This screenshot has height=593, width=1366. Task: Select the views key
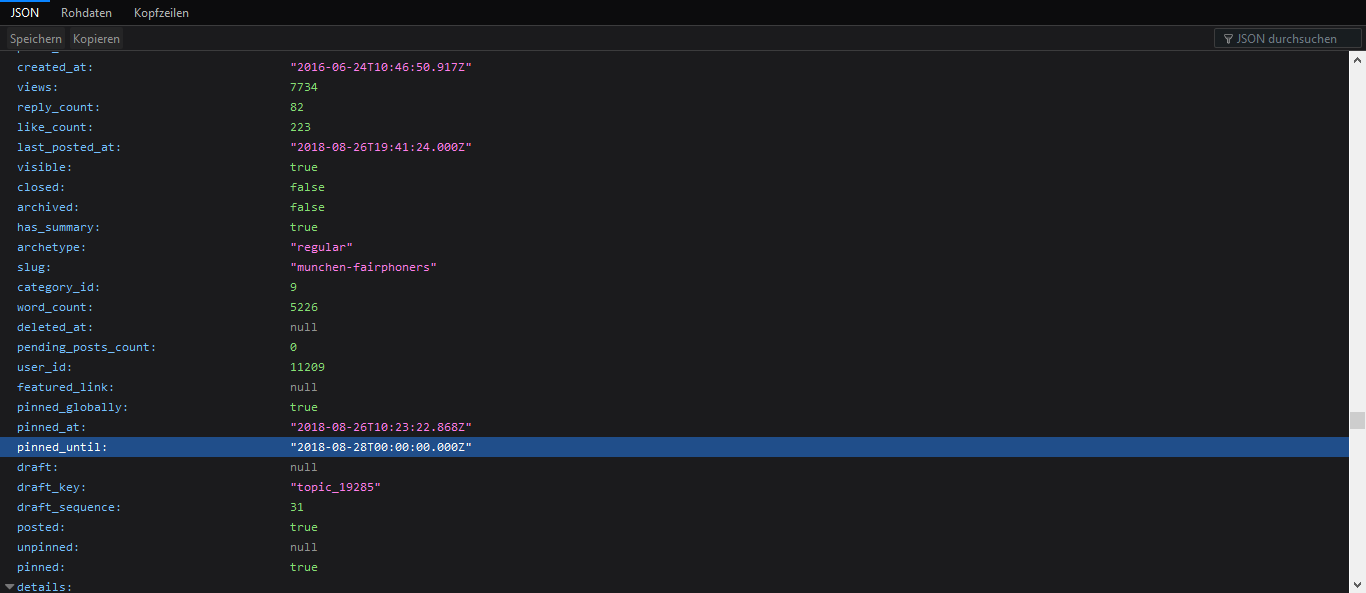click(x=36, y=87)
